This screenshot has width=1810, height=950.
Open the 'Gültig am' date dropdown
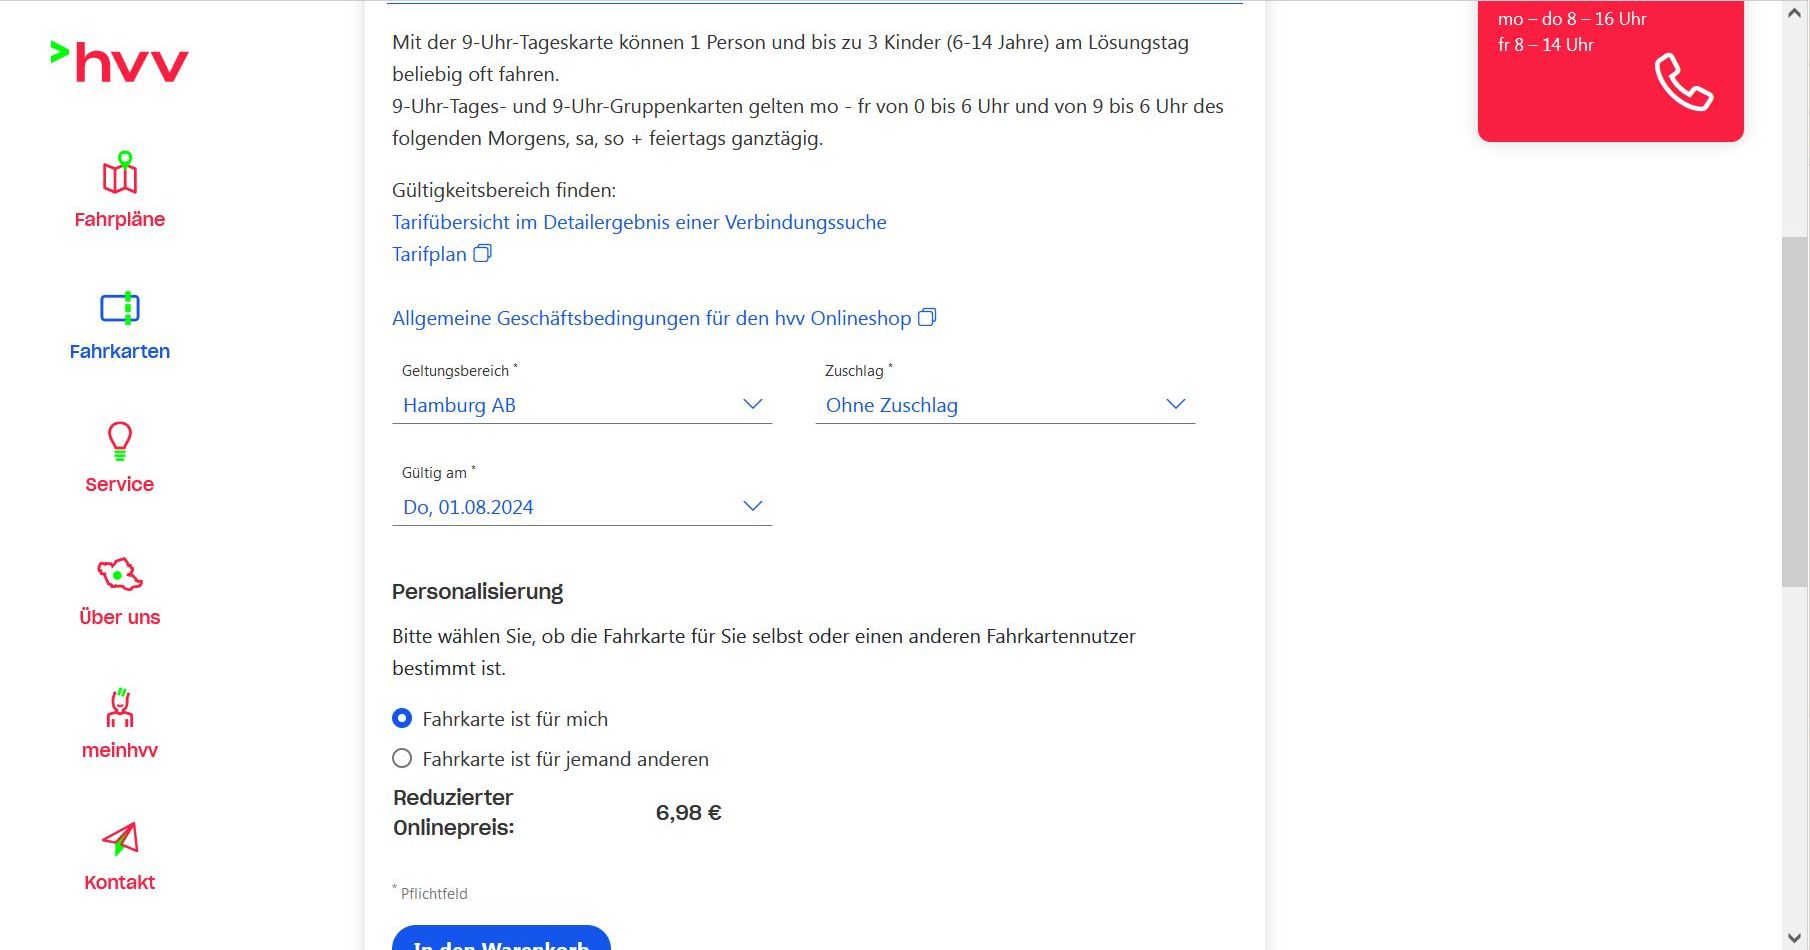(582, 507)
